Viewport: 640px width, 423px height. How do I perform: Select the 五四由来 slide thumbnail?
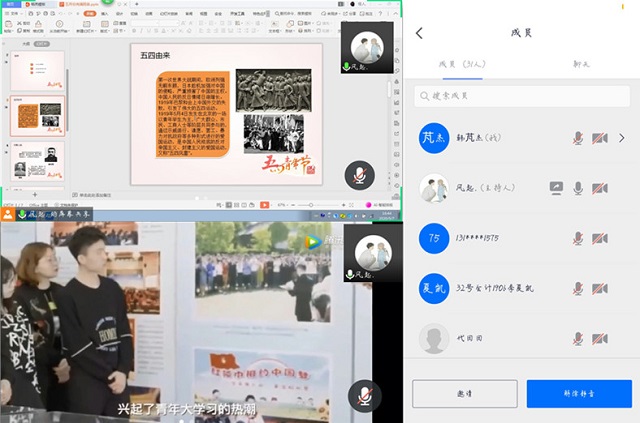click(x=37, y=116)
